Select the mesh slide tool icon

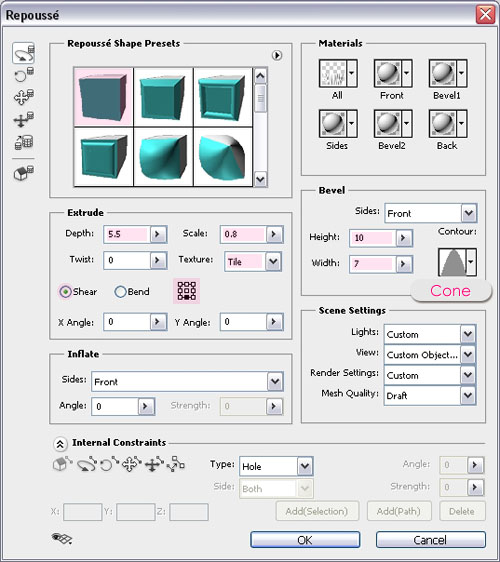tap(24, 119)
